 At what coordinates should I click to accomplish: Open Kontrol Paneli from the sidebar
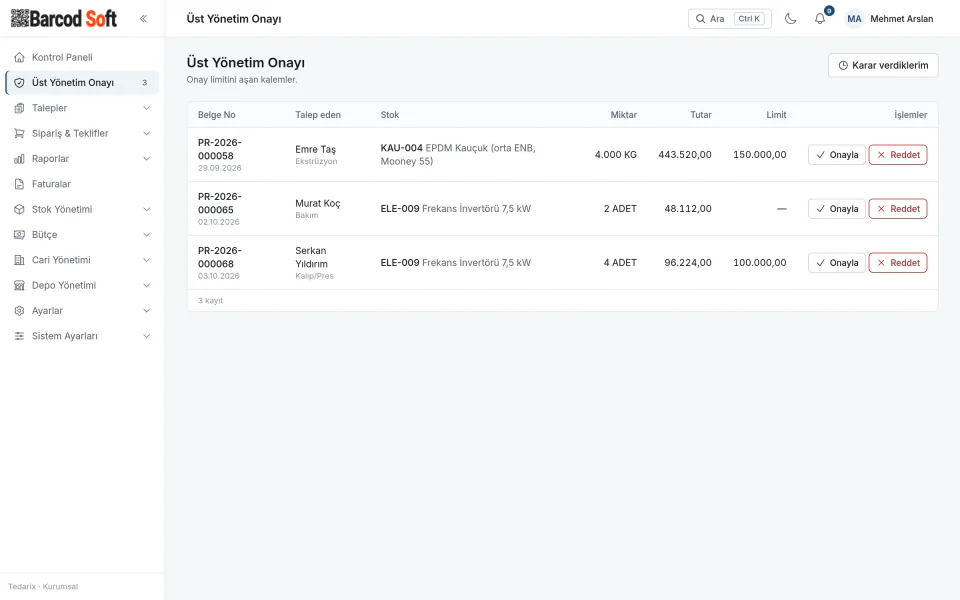click(x=82, y=58)
